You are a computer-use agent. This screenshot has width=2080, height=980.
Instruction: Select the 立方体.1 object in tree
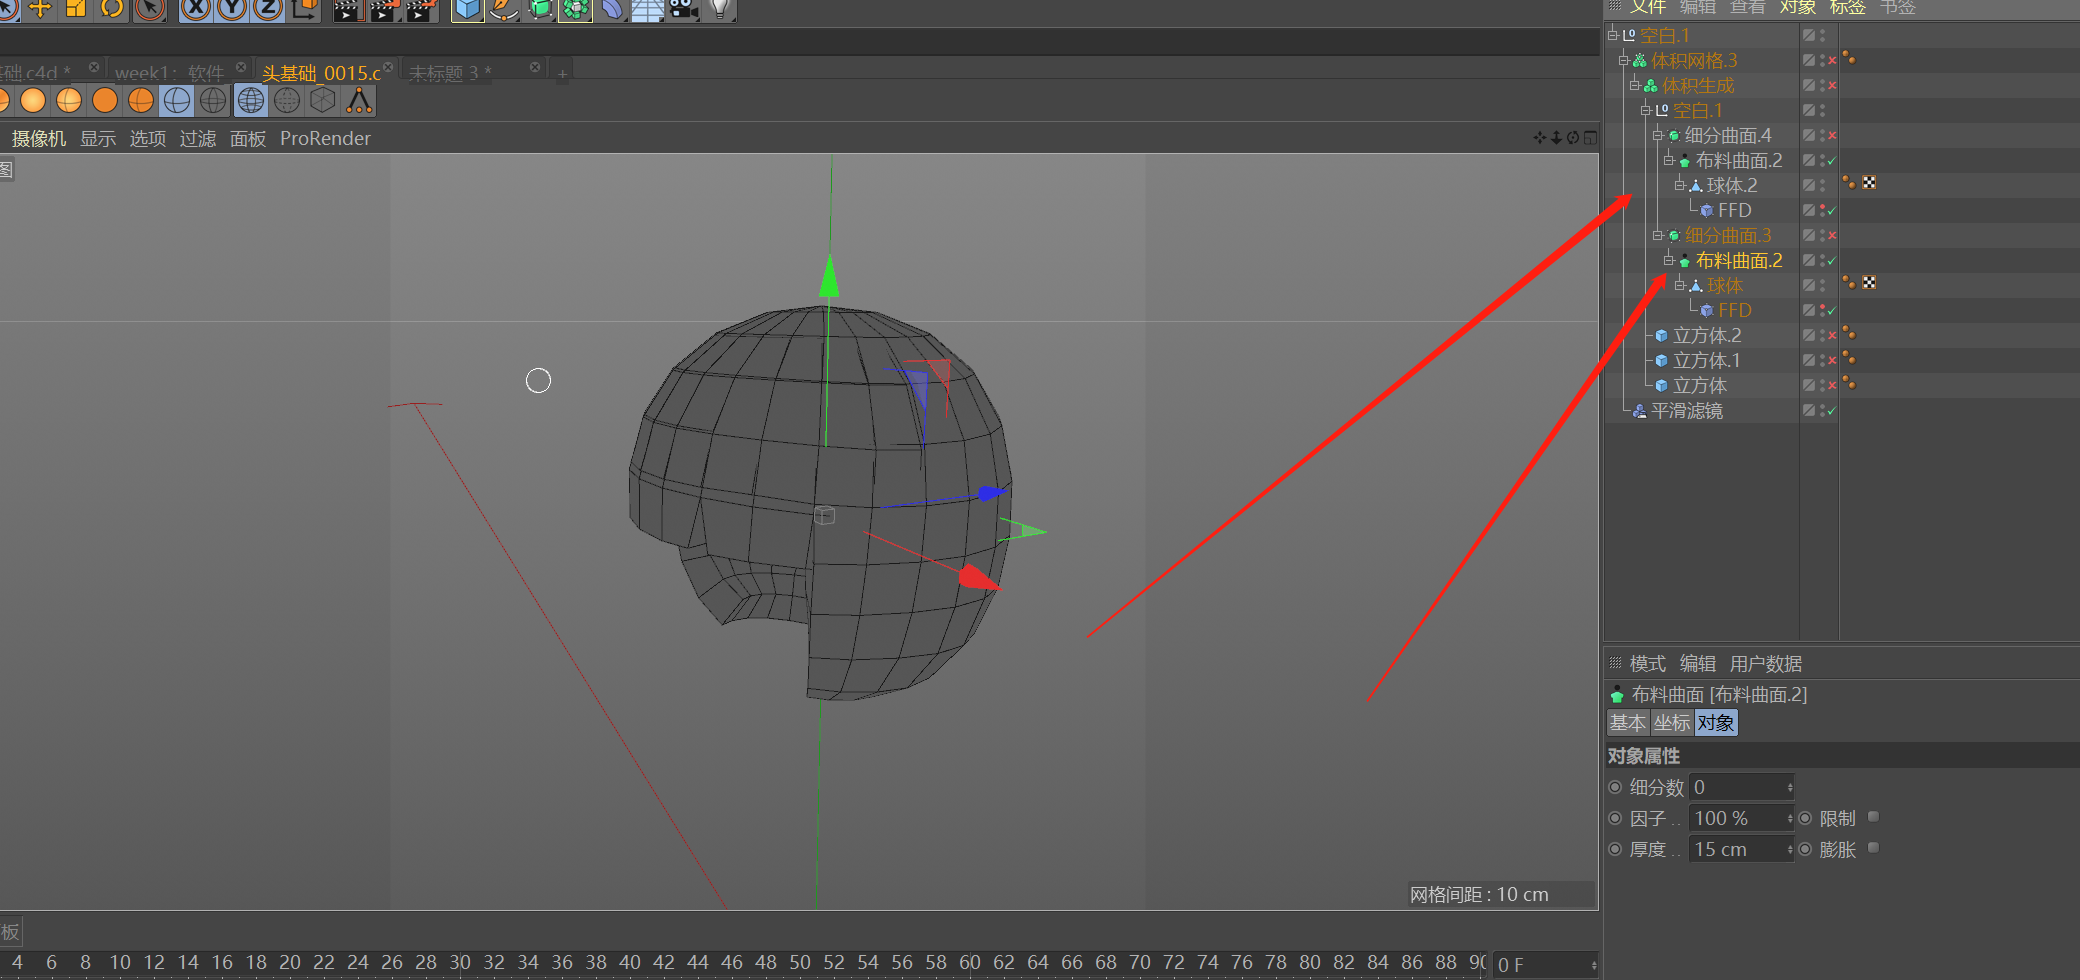tap(1706, 361)
